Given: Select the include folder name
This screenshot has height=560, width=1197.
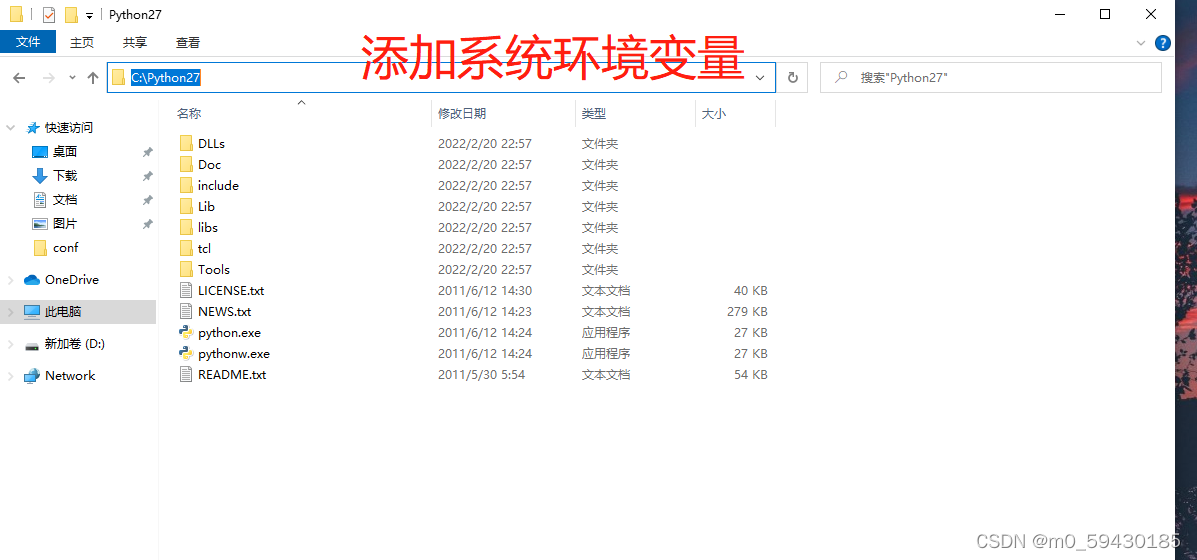Looking at the screenshot, I should pyautogui.click(x=218, y=185).
